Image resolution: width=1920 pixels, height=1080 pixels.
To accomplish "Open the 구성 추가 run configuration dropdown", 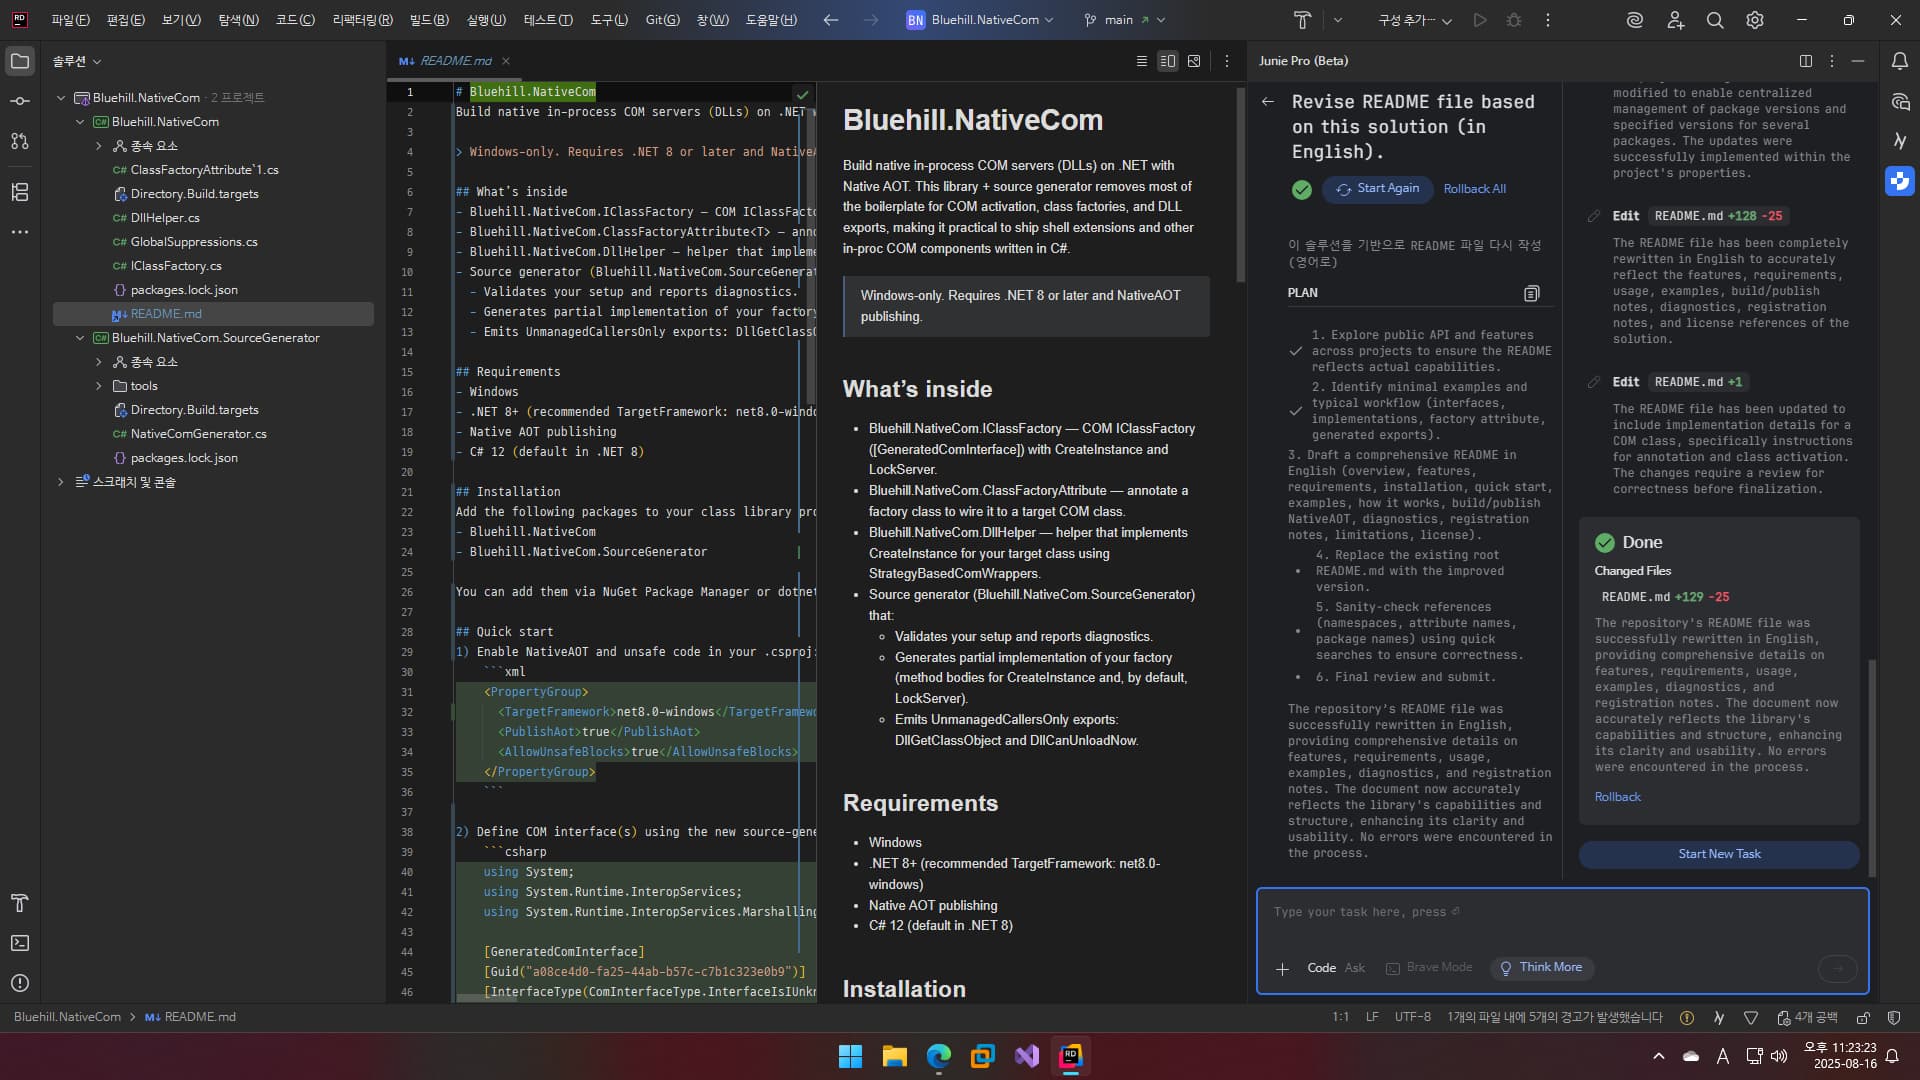I will point(1415,20).
